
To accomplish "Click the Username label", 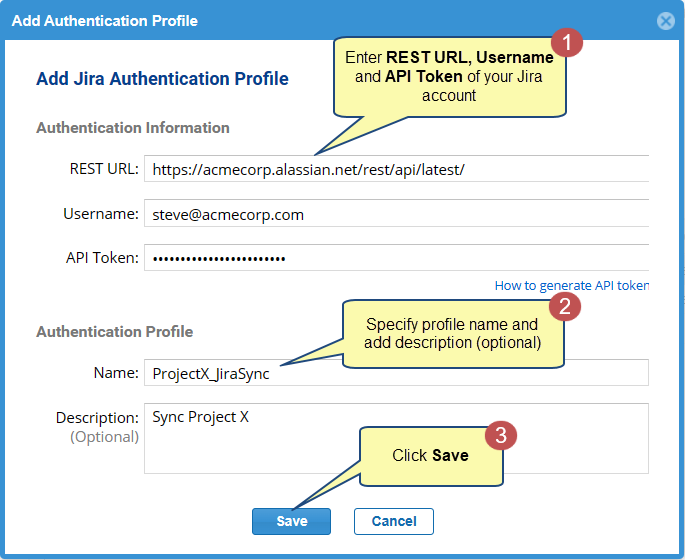I will 101,214.
